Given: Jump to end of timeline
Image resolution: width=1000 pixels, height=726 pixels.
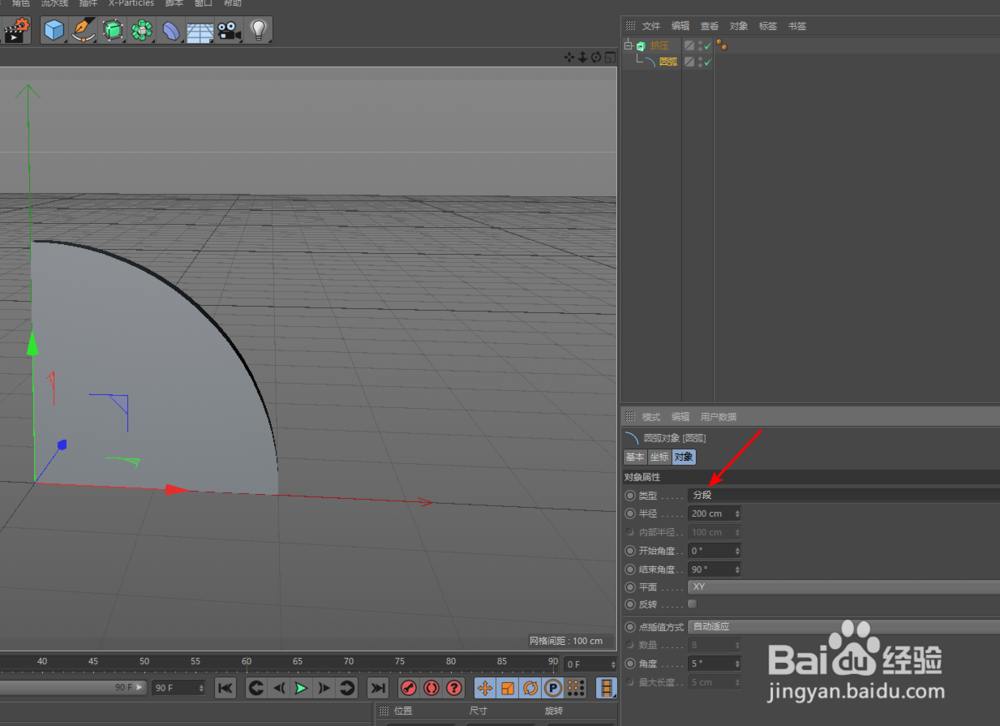Looking at the screenshot, I should (x=378, y=688).
